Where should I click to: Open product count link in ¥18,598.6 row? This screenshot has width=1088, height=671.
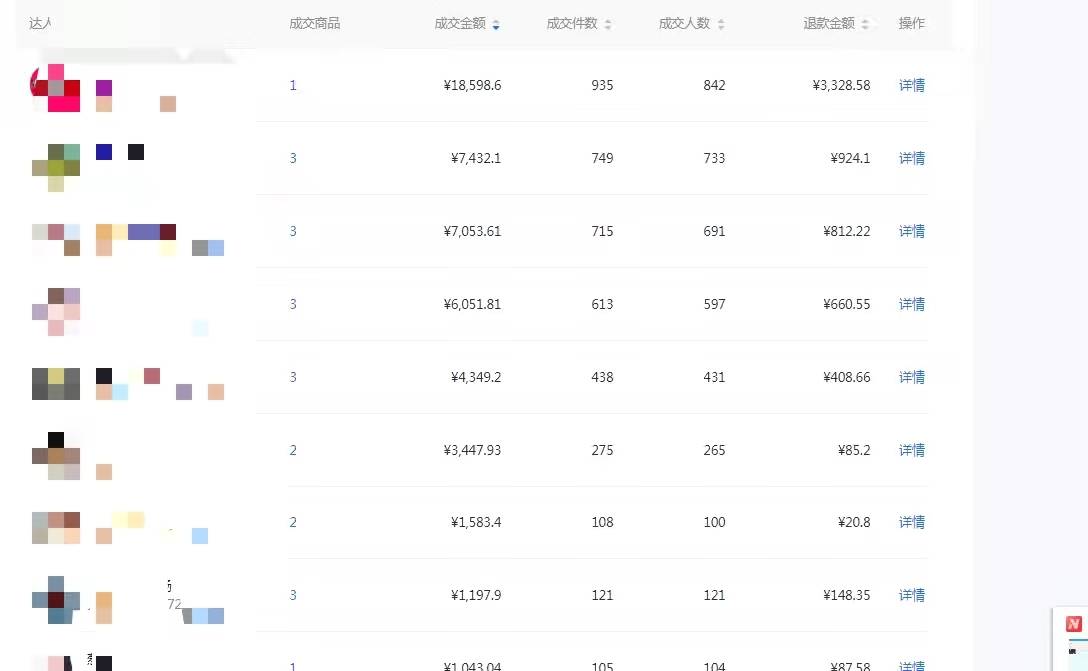pos(293,85)
